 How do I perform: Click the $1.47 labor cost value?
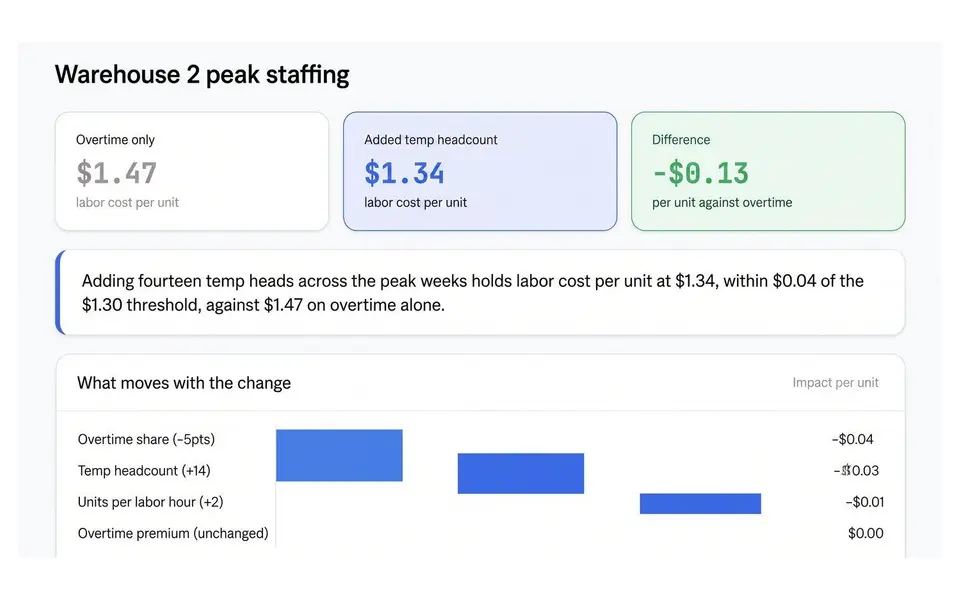[x=116, y=173]
